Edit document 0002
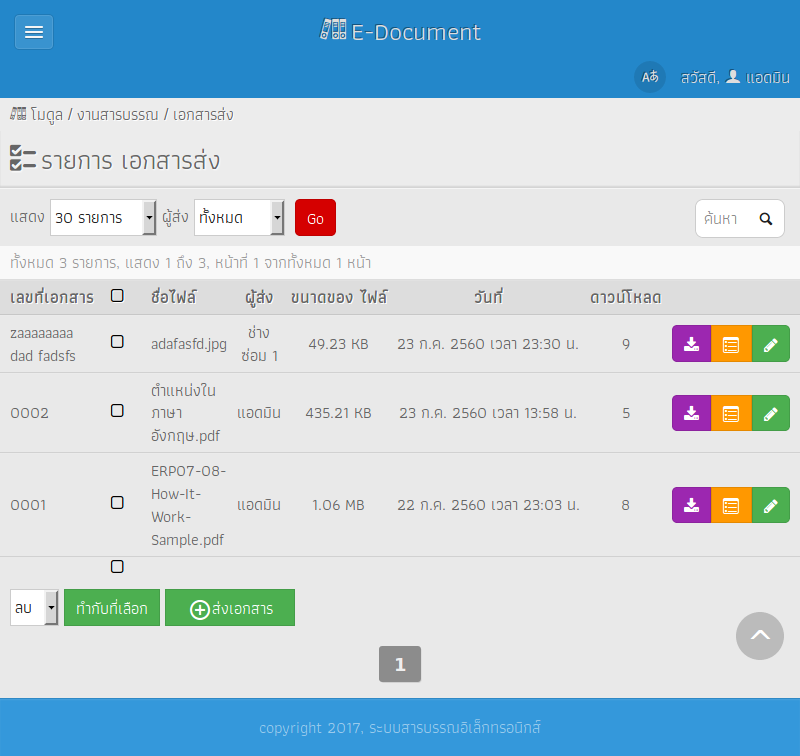This screenshot has width=800, height=756. (x=770, y=413)
